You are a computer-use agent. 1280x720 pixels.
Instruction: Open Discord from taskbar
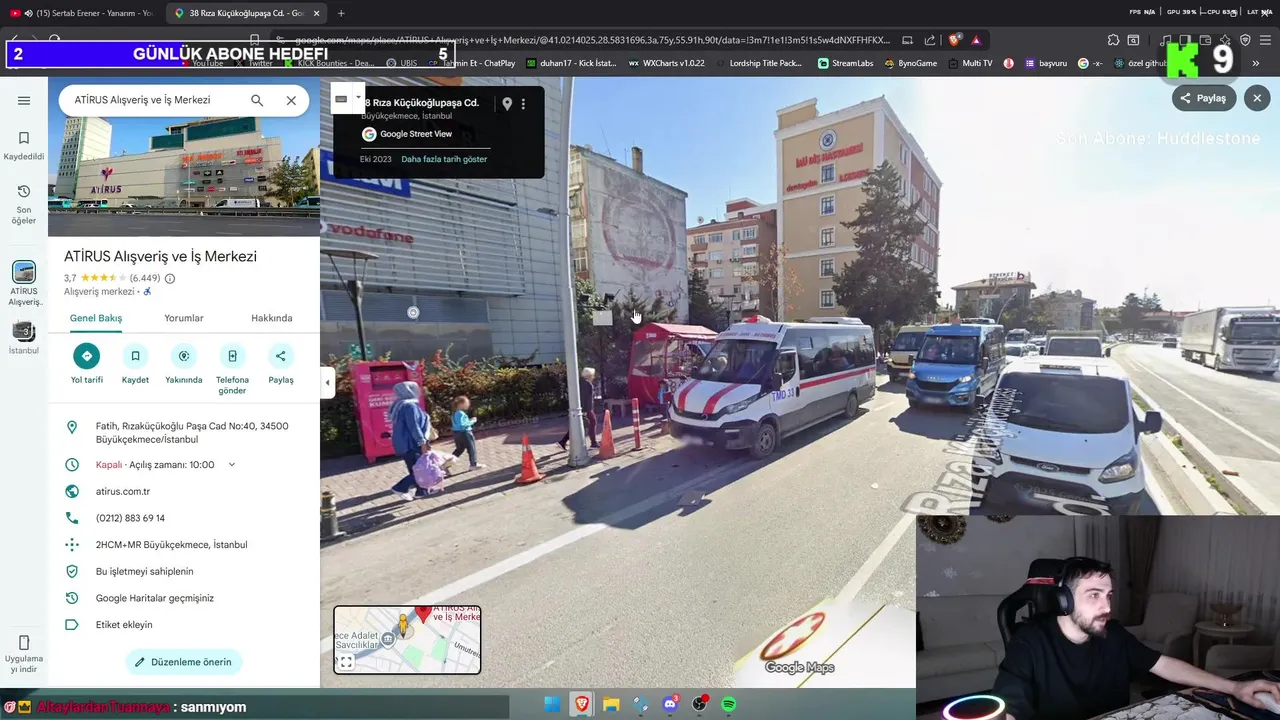[670, 705]
